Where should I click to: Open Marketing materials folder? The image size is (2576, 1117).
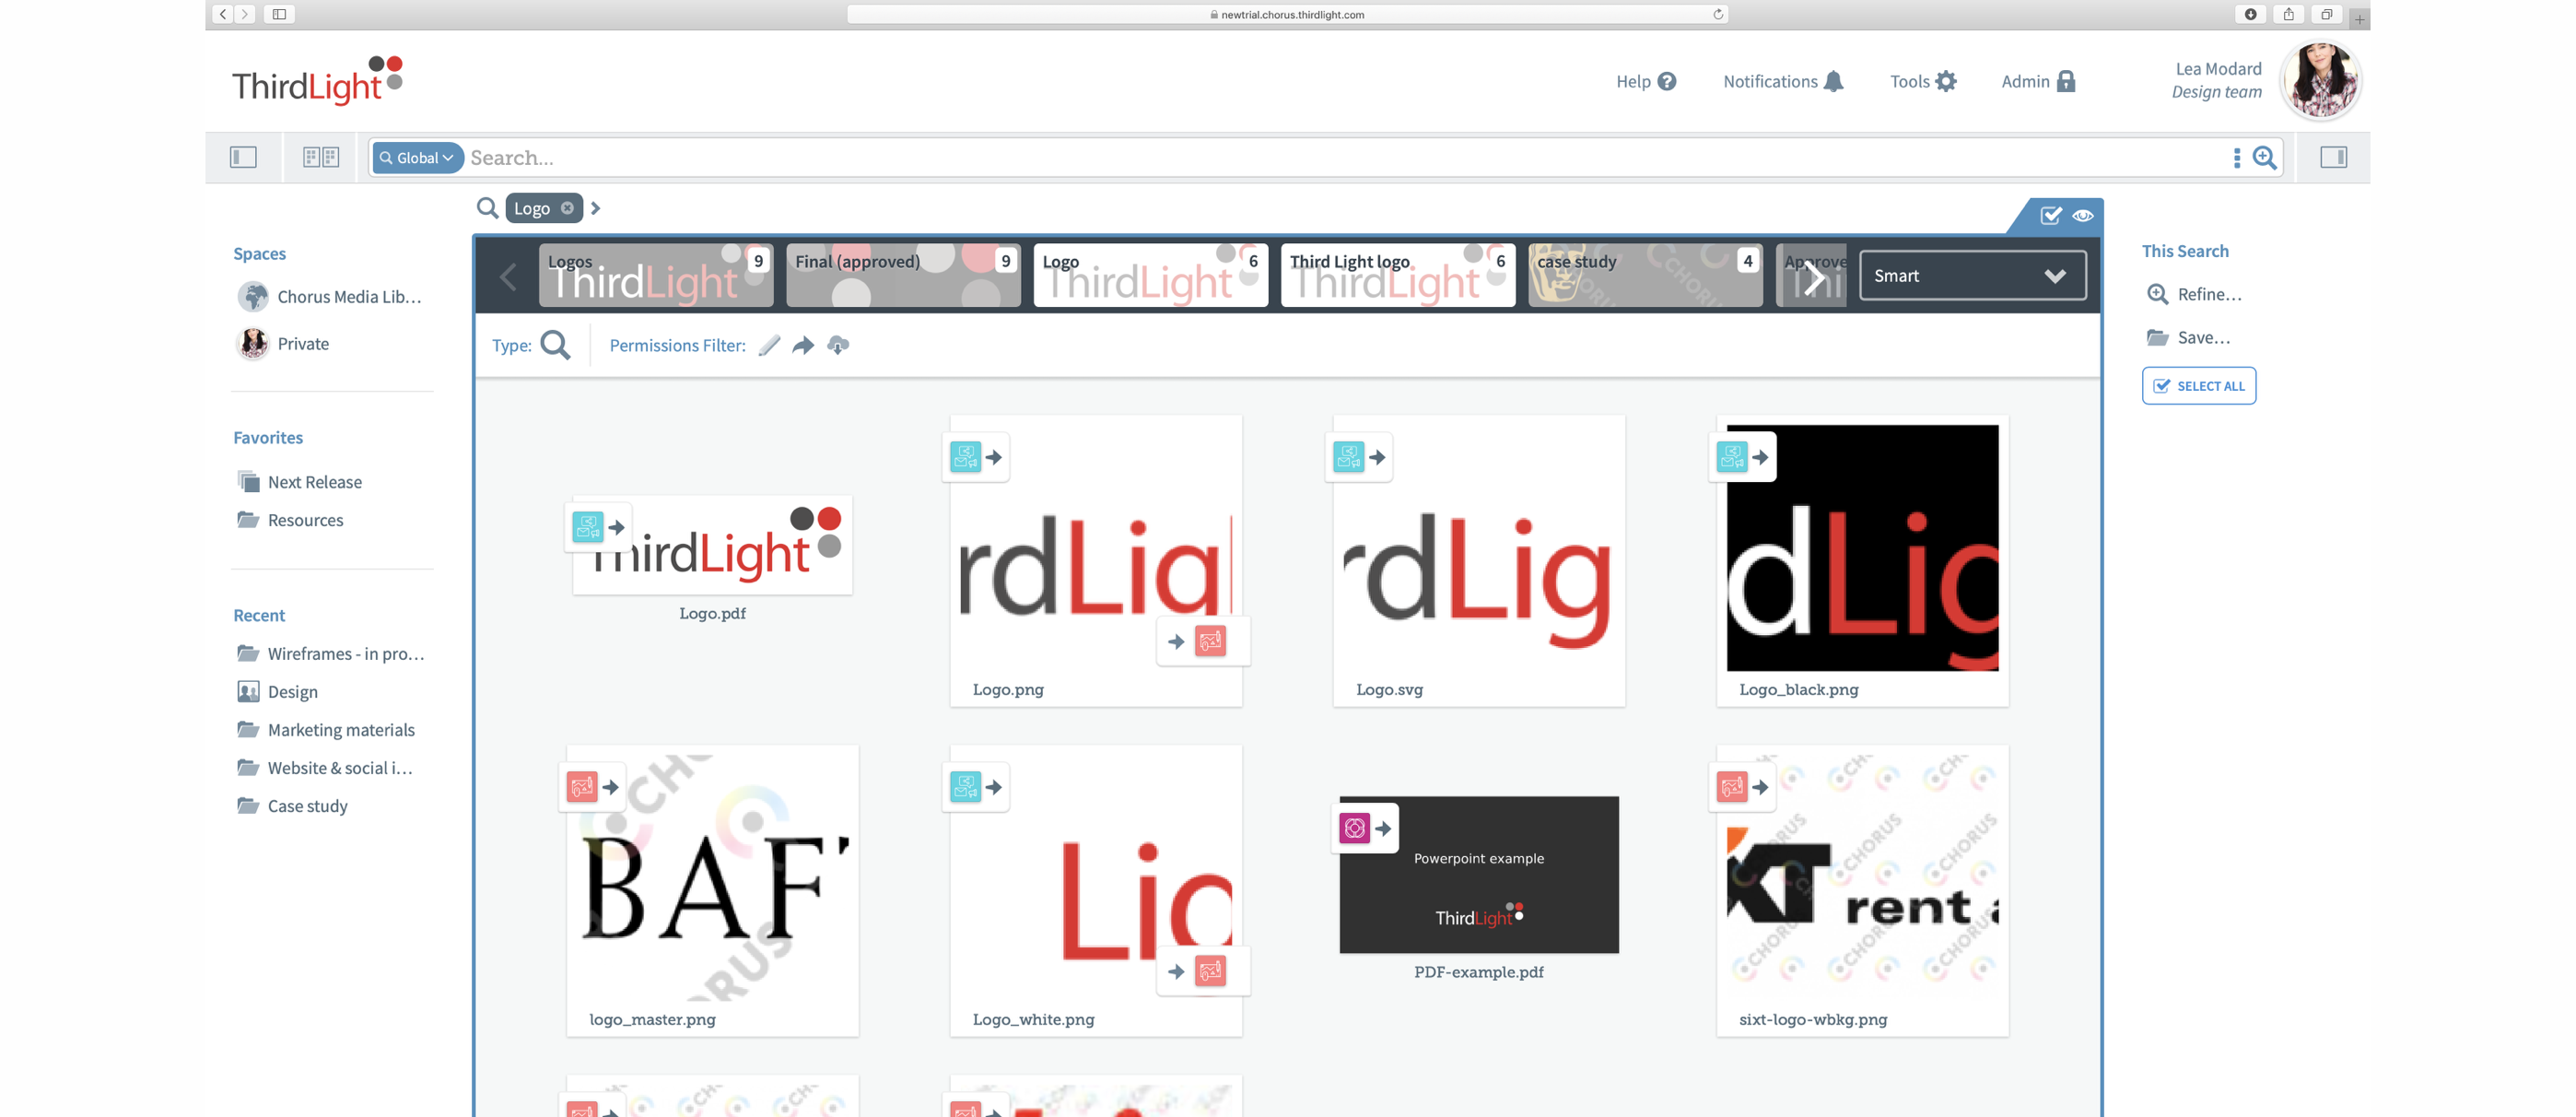[326, 730]
